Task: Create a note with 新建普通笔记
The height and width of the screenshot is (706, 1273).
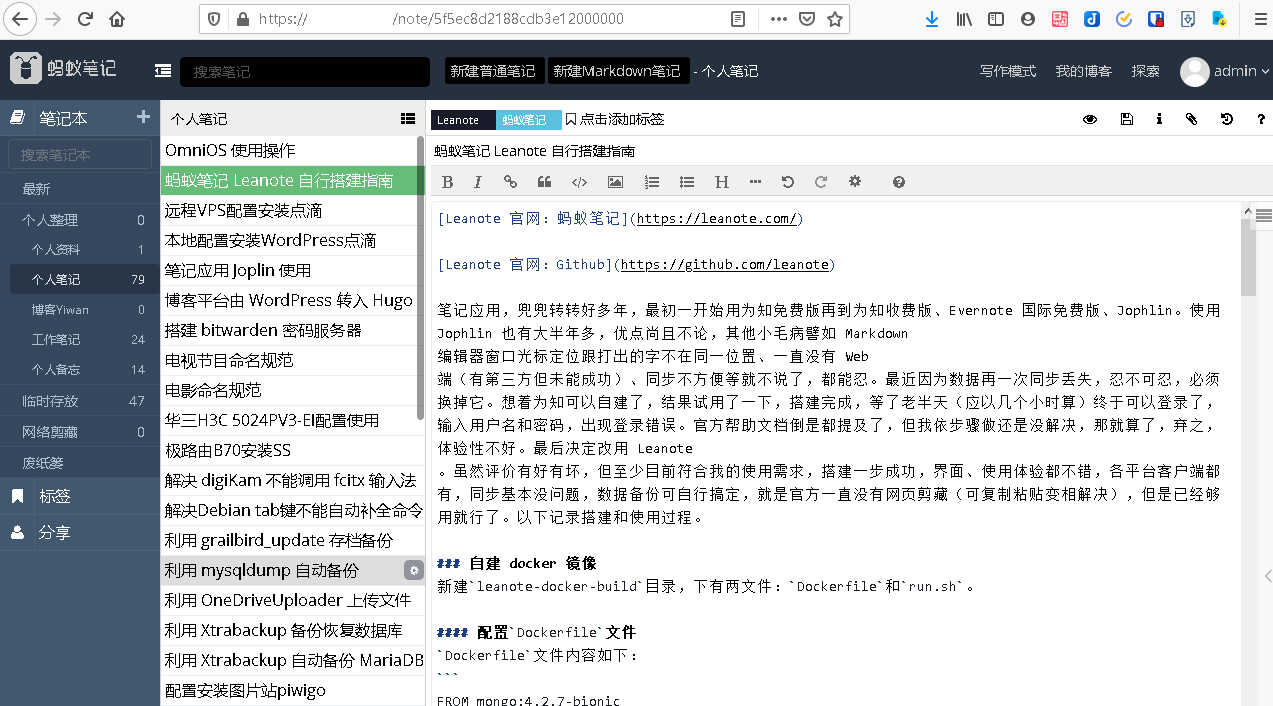Action: [x=494, y=71]
